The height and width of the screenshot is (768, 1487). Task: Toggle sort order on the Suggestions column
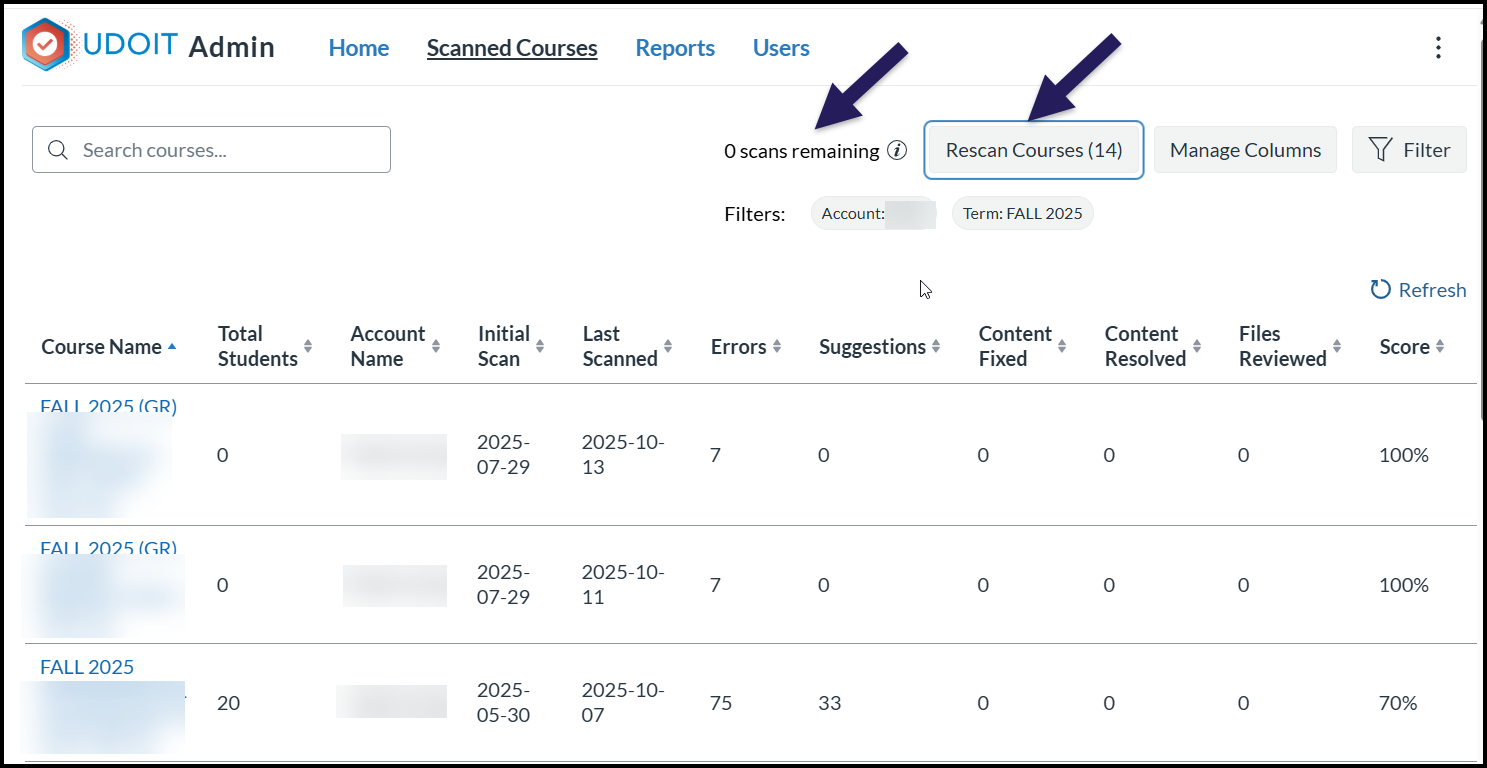(x=935, y=346)
